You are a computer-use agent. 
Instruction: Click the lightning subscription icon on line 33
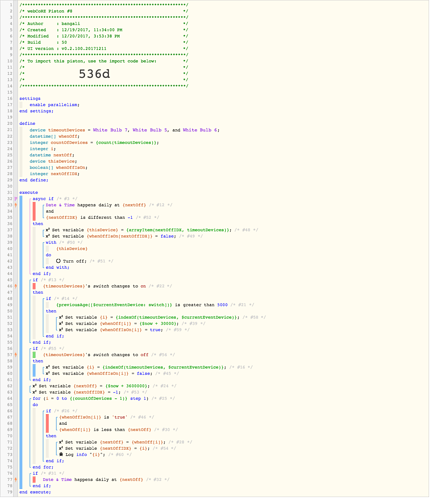point(15,206)
